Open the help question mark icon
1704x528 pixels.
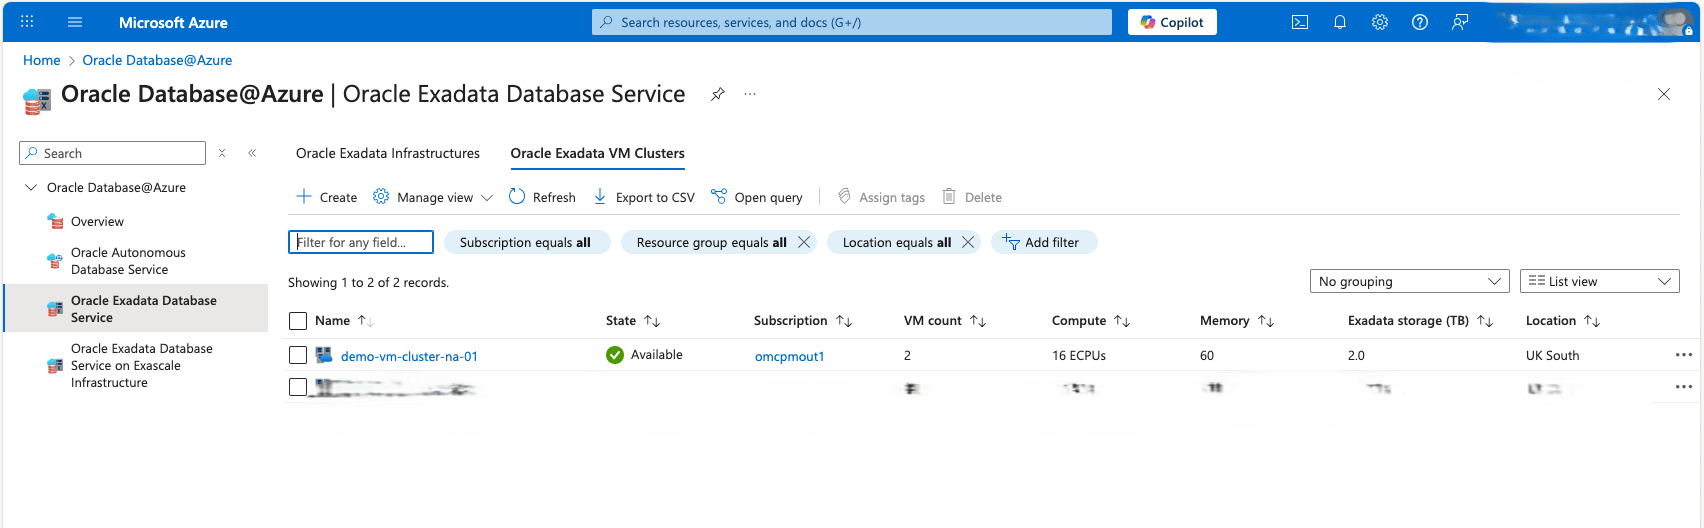pos(1420,22)
